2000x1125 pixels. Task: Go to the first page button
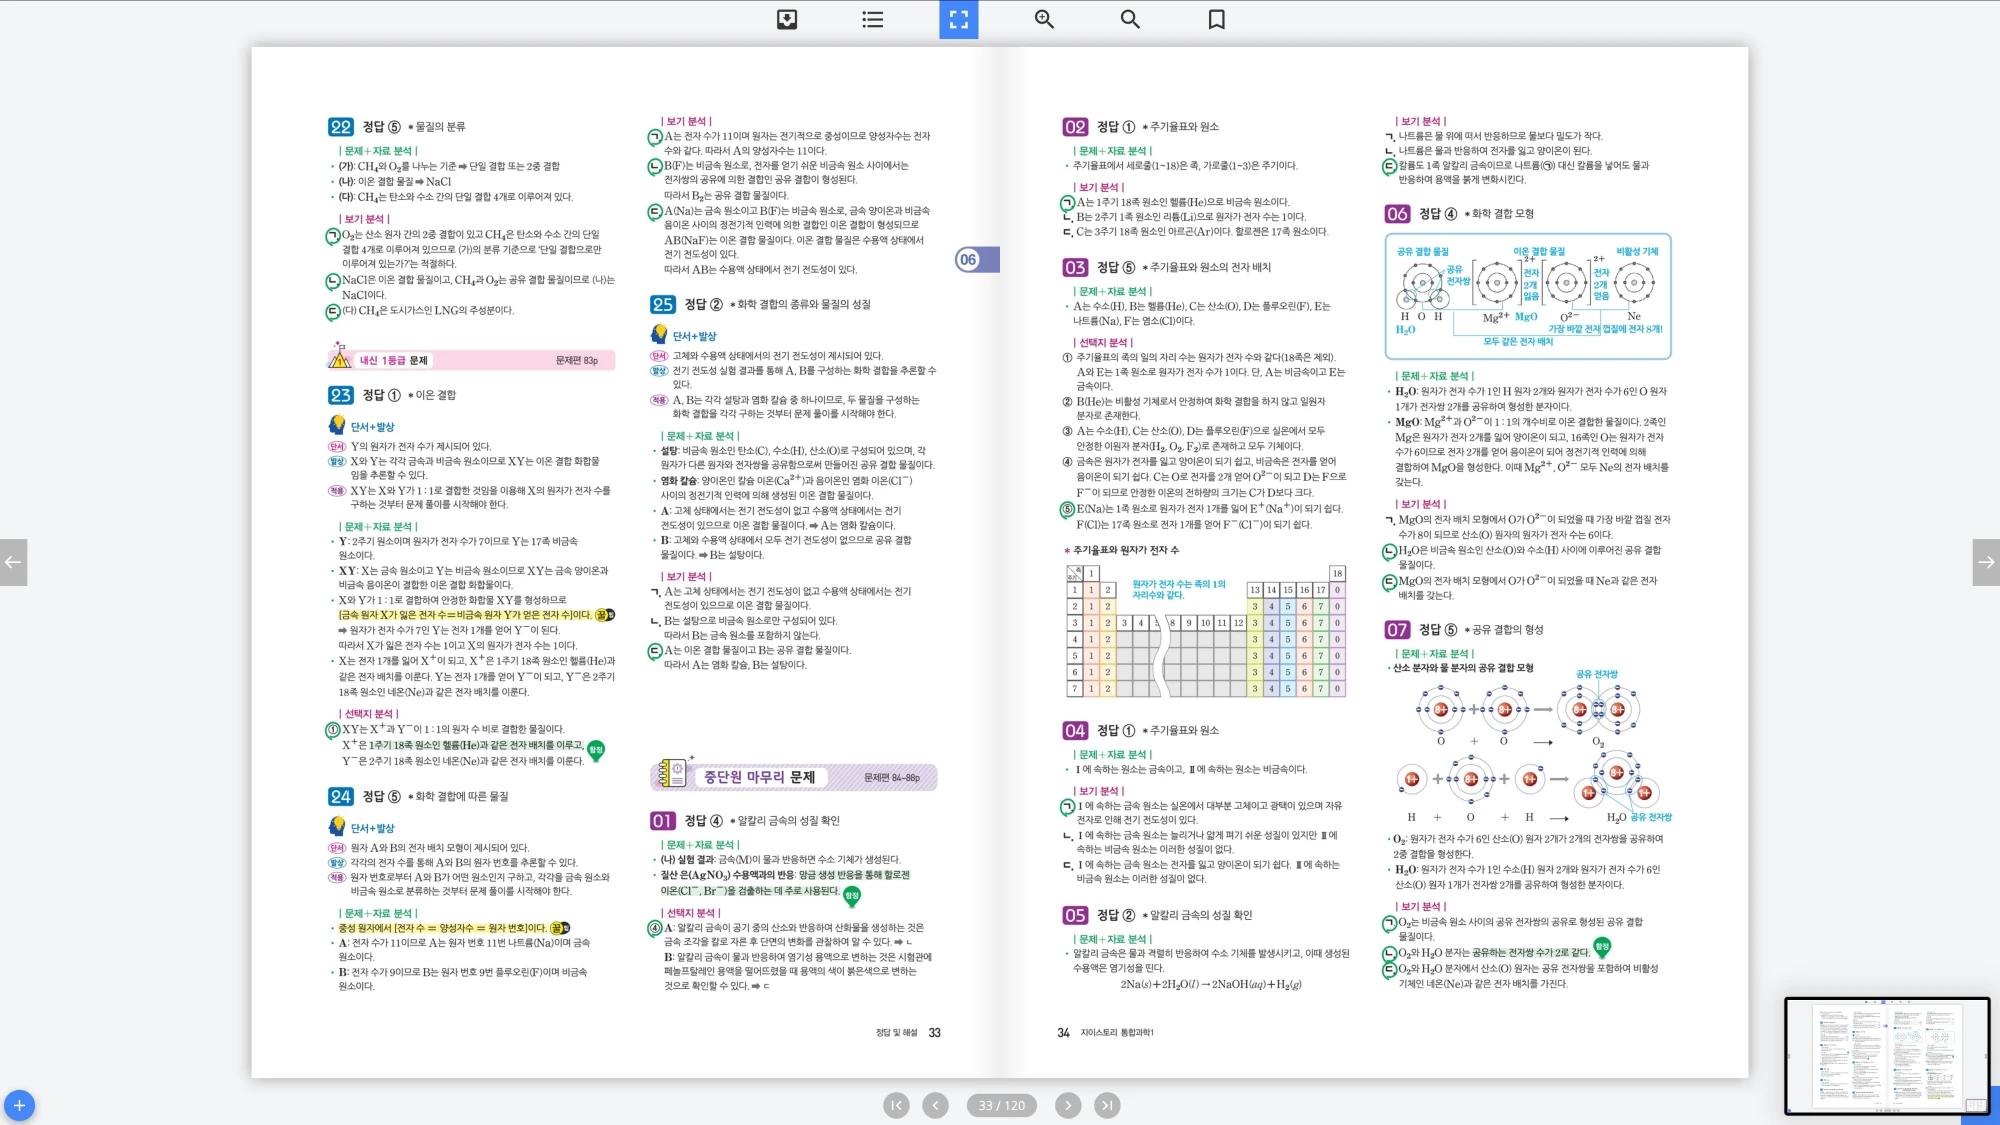tap(896, 1105)
